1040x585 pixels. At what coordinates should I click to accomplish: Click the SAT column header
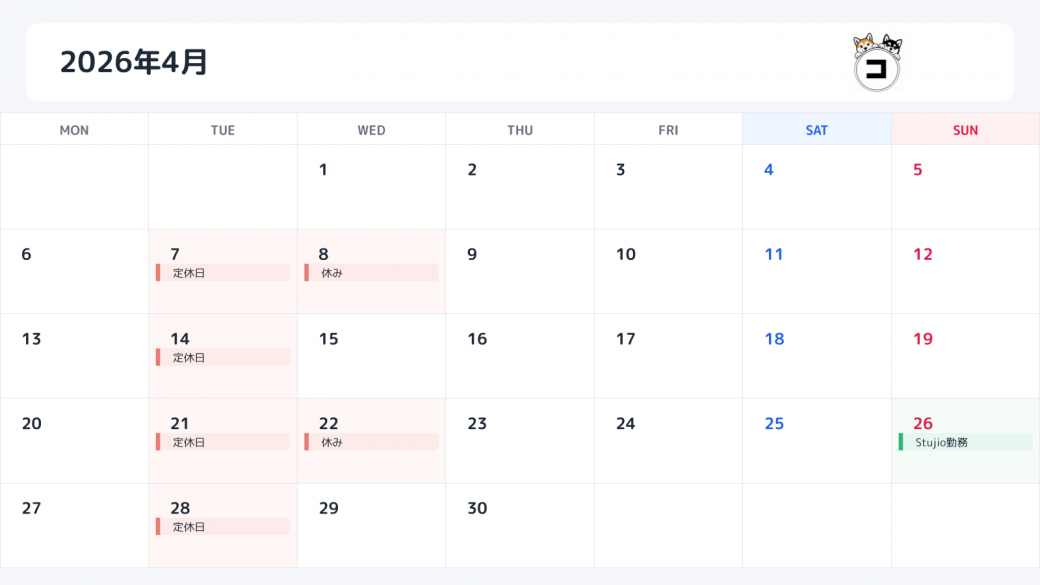[x=816, y=130]
